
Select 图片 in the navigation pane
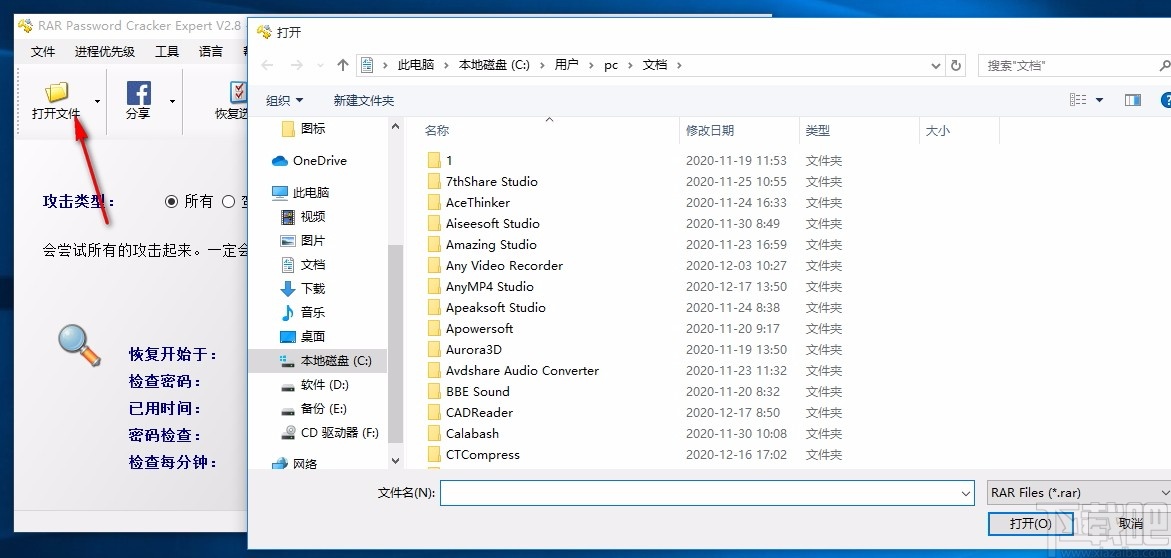302,241
